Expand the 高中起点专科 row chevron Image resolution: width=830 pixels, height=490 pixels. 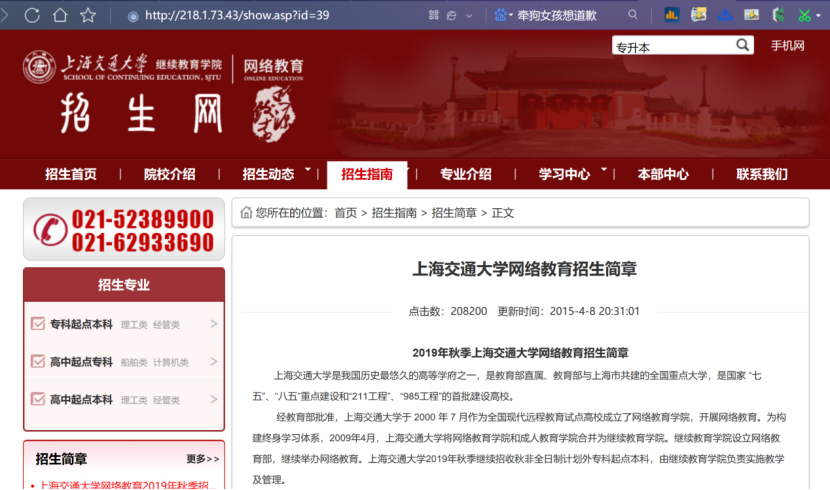[x=214, y=361]
